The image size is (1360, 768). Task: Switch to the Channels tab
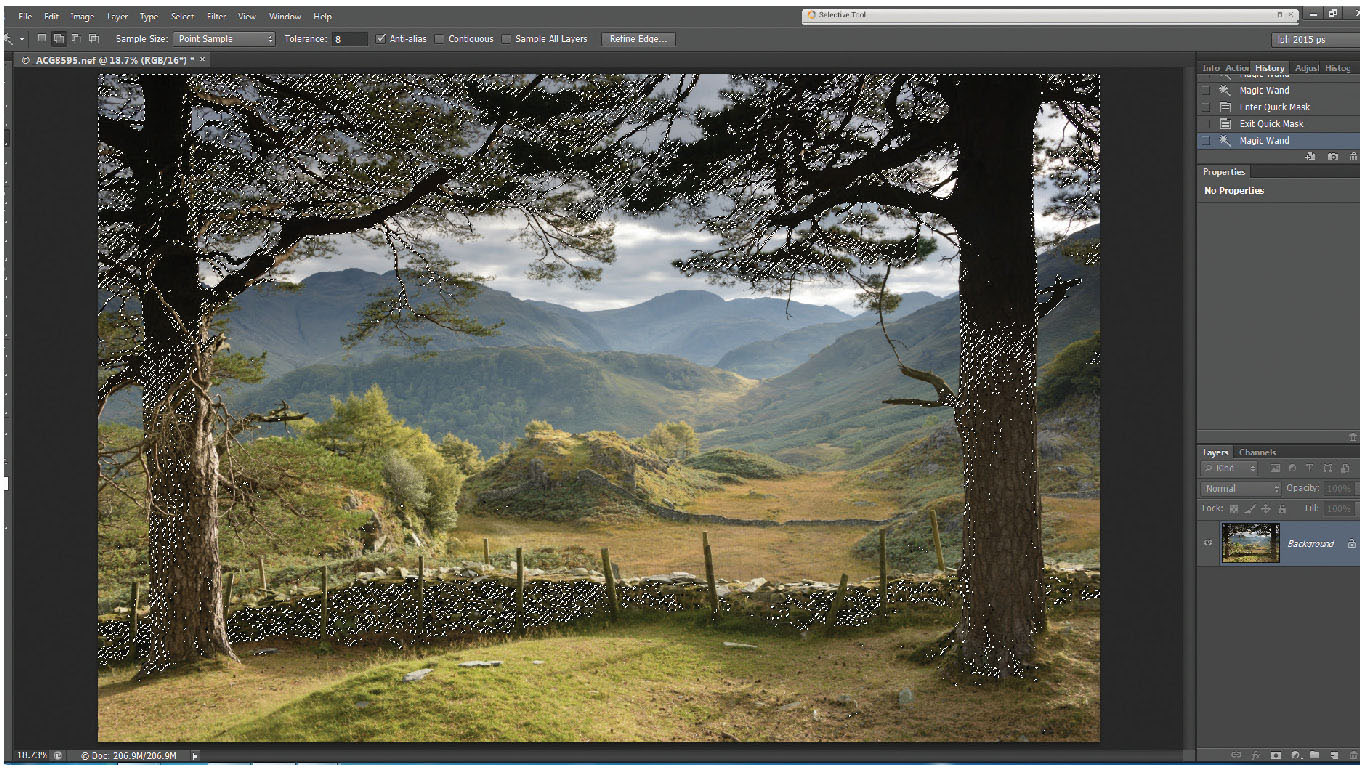tap(1258, 453)
